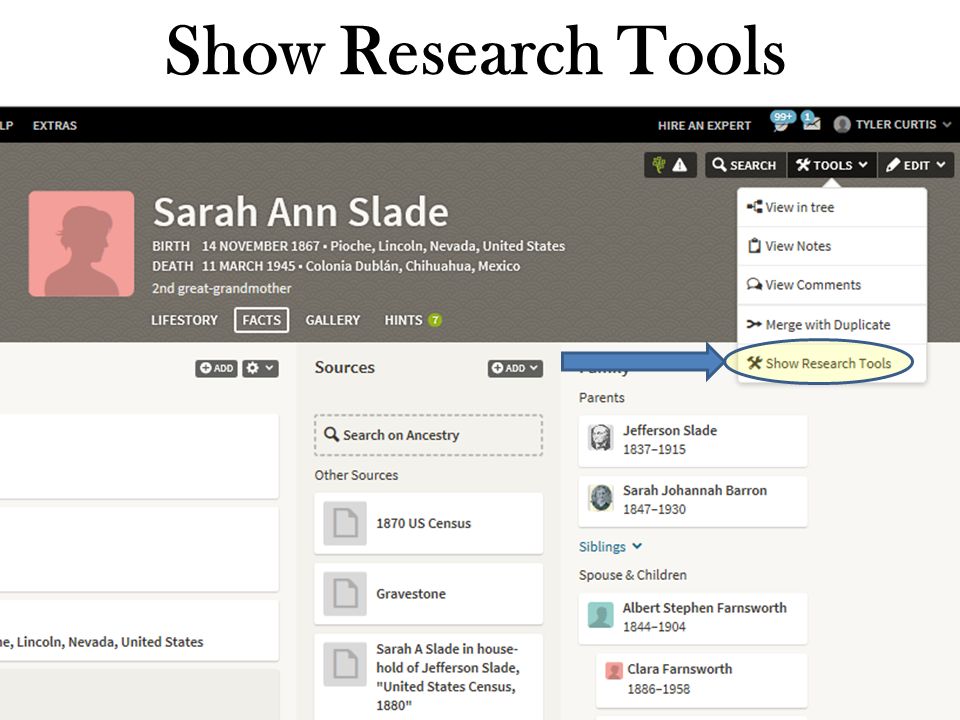
Task: Choose View in tree from Tools menu
Action: pyautogui.click(x=831, y=208)
